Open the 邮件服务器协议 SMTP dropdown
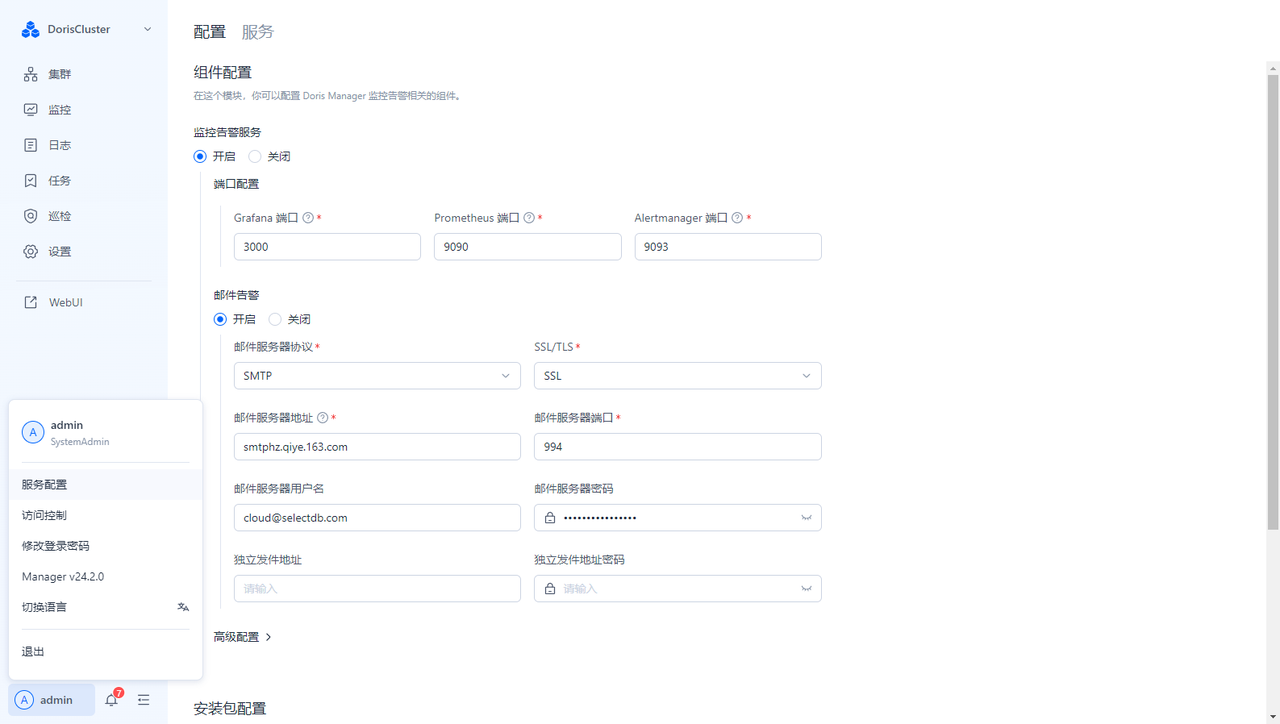Image resolution: width=1280 pixels, height=724 pixels. 377,376
